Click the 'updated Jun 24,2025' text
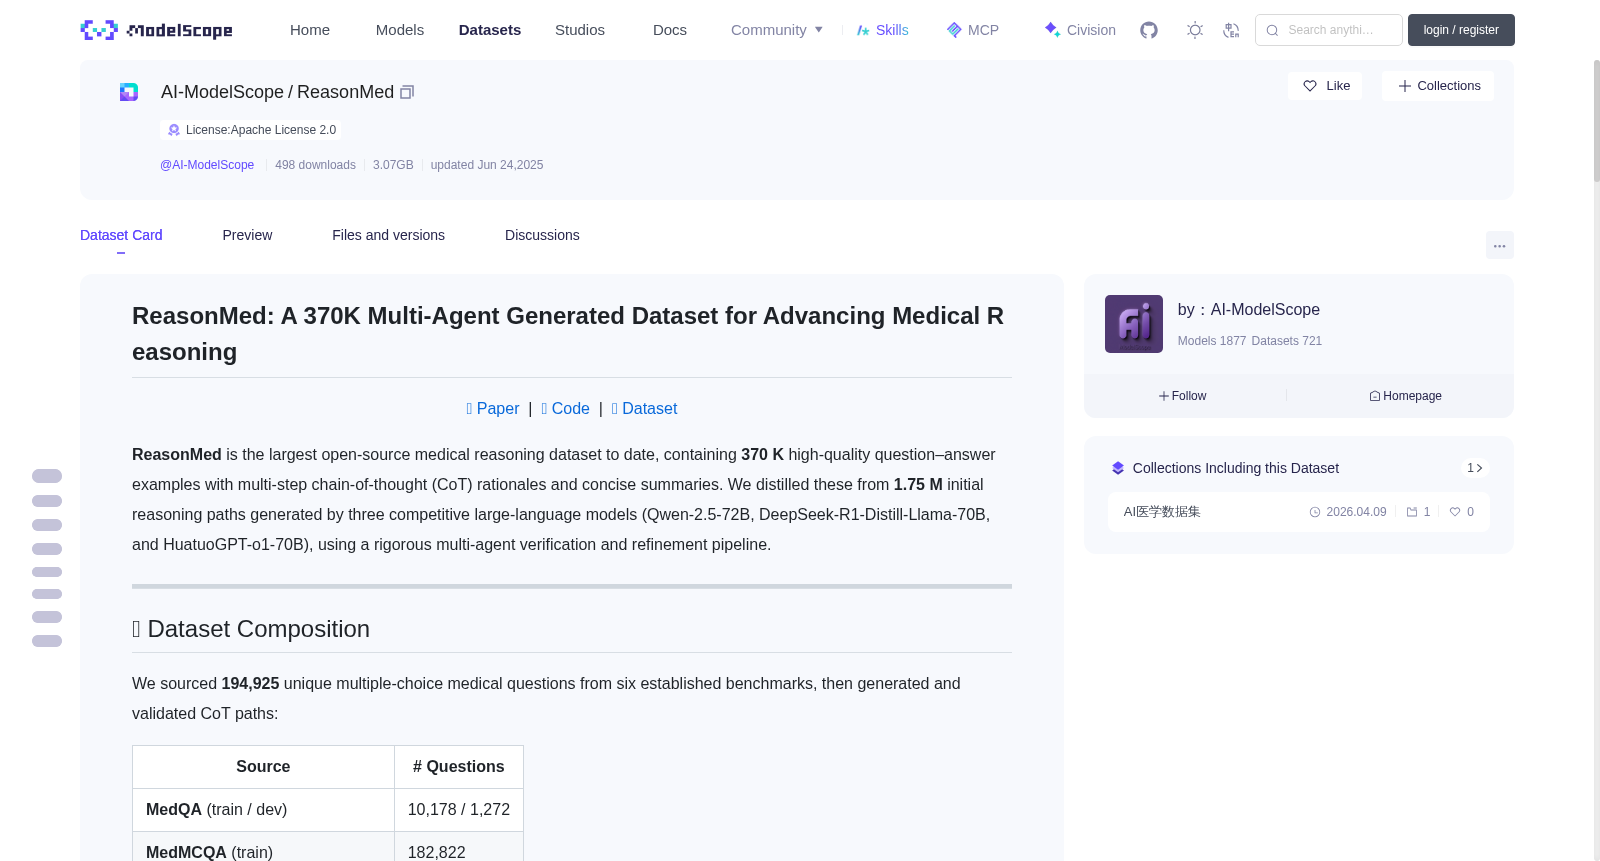The image size is (1600, 861). (x=487, y=165)
